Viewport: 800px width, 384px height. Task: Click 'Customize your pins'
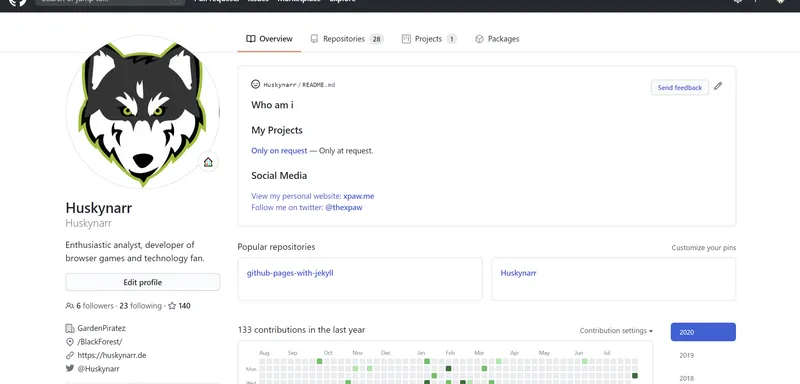coord(704,248)
